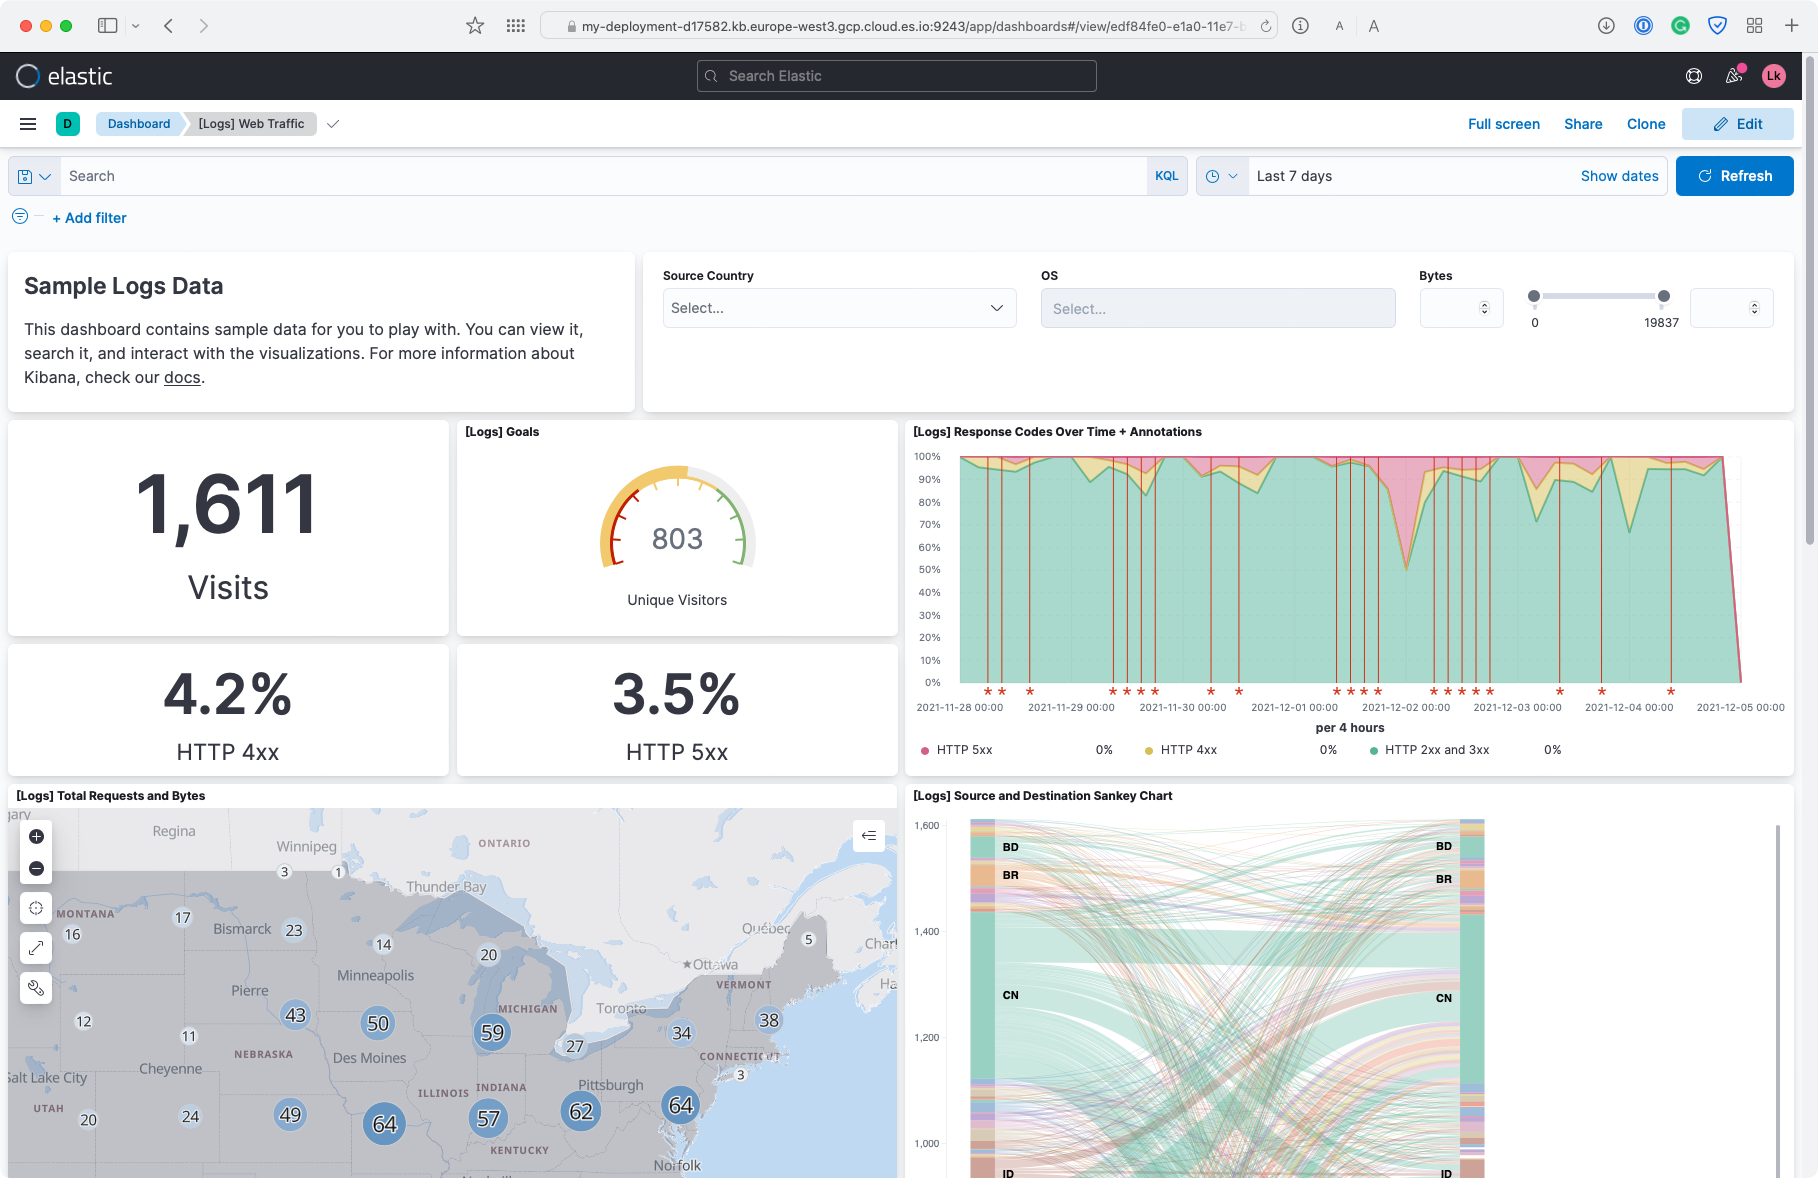The width and height of the screenshot is (1818, 1178).
Task: Open the Elastic help menu icon
Action: pyautogui.click(x=1694, y=76)
